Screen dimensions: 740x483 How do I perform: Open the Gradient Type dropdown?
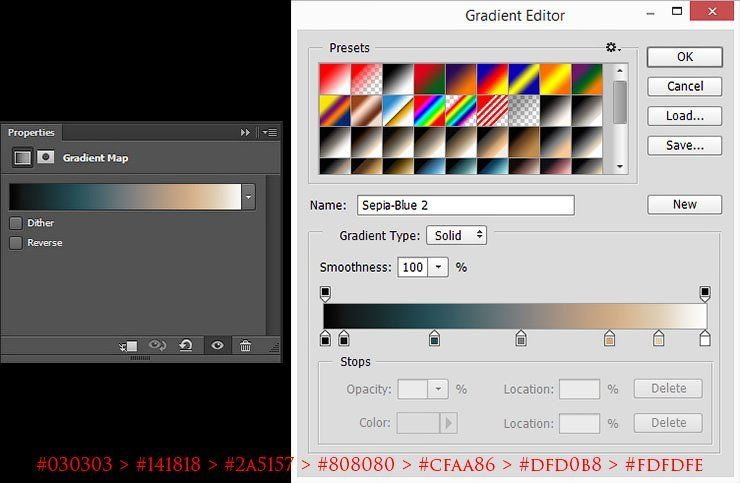[456, 235]
